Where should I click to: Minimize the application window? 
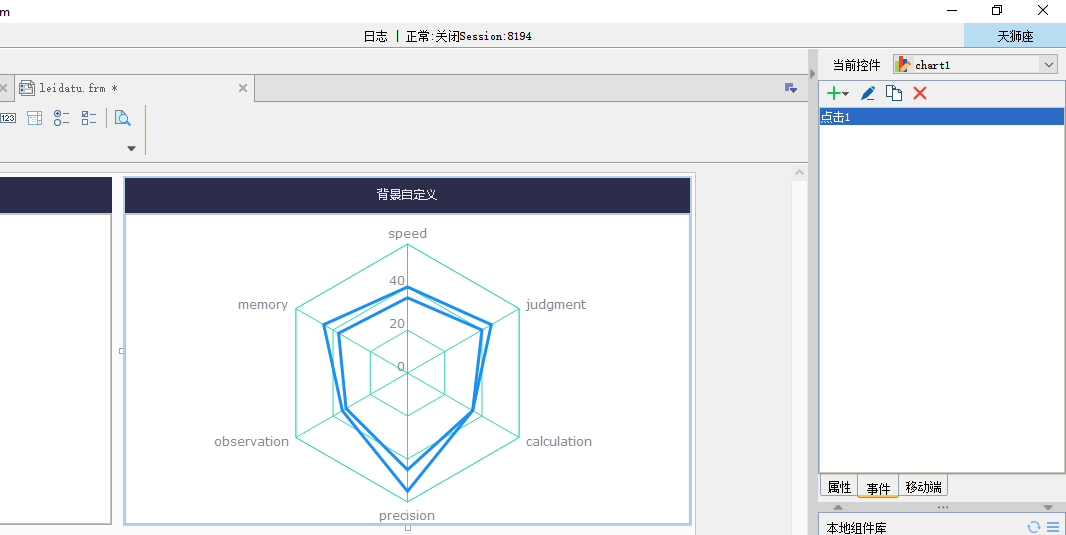[952, 10]
